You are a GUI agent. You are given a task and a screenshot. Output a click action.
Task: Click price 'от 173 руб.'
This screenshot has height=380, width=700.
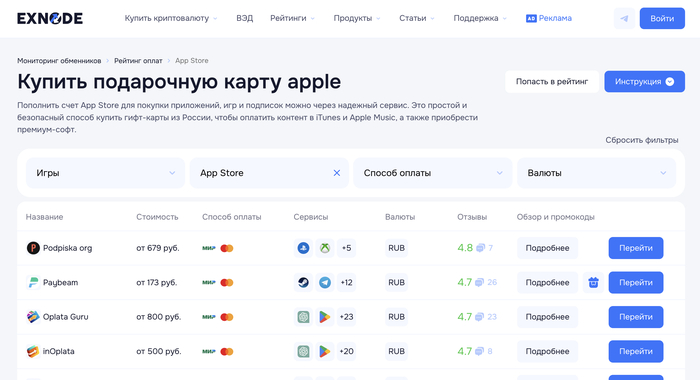(157, 282)
